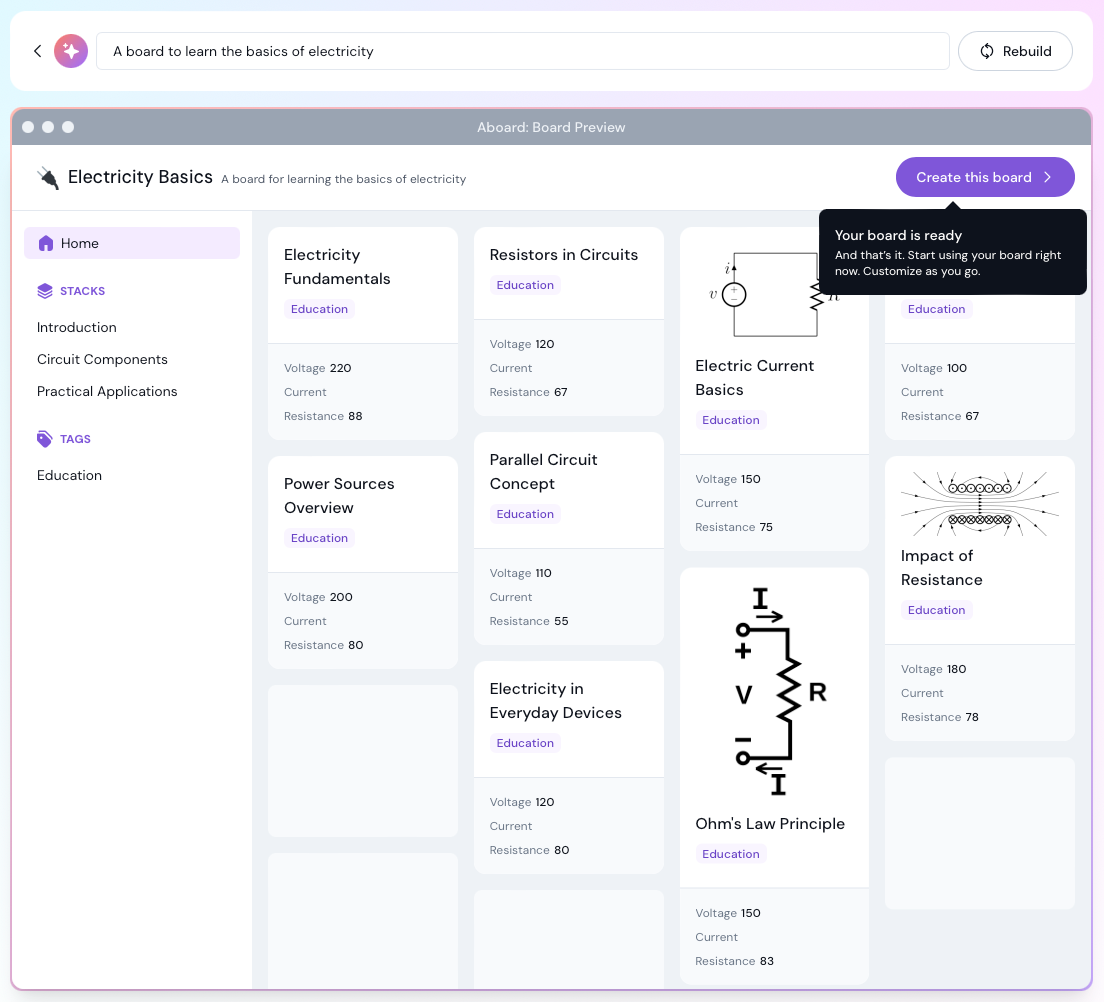The image size is (1104, 1002).
Task: Click the Tags label icon
Action: click(45, 439)
